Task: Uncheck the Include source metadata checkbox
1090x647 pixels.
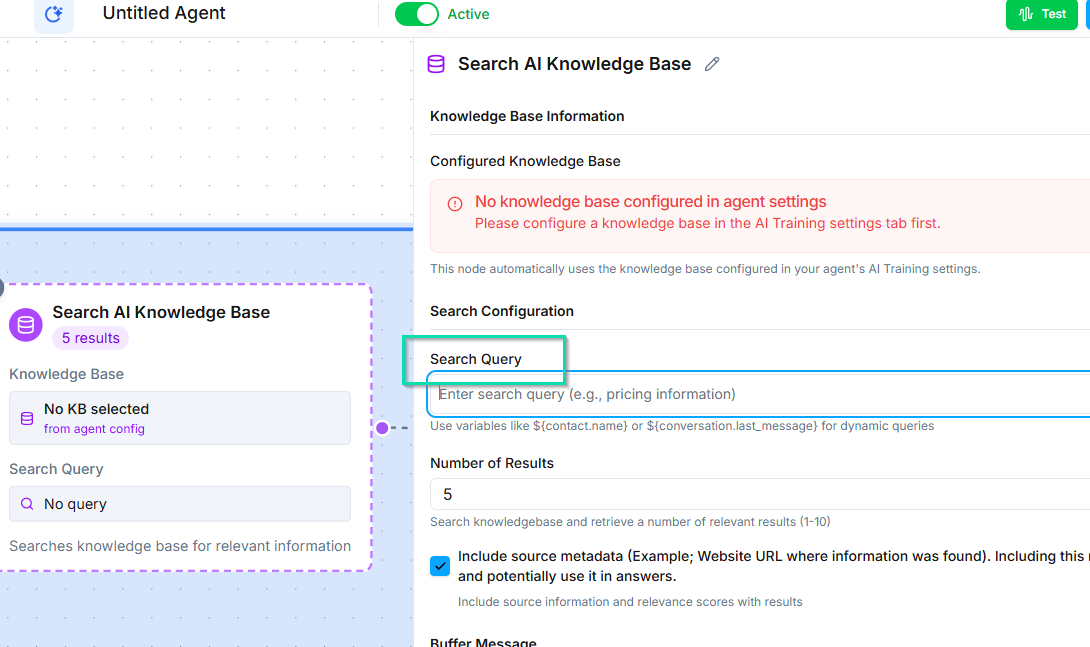Action: point(440,566)
